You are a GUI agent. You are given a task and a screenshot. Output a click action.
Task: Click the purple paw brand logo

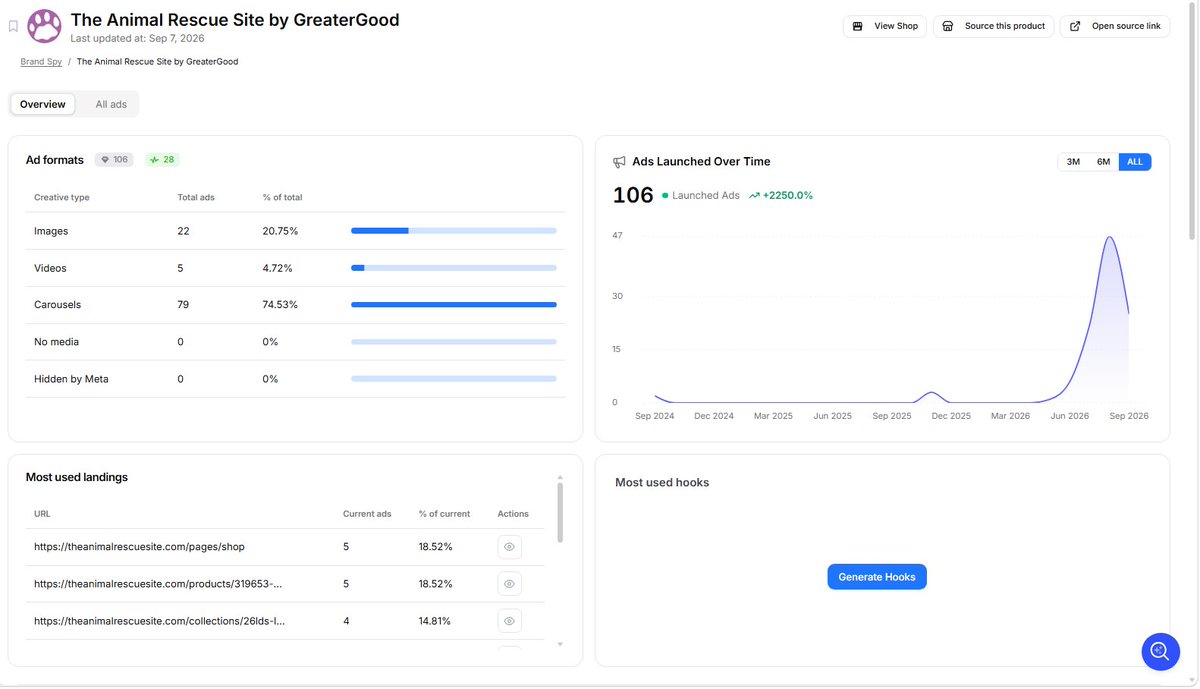tap(44, 26)
